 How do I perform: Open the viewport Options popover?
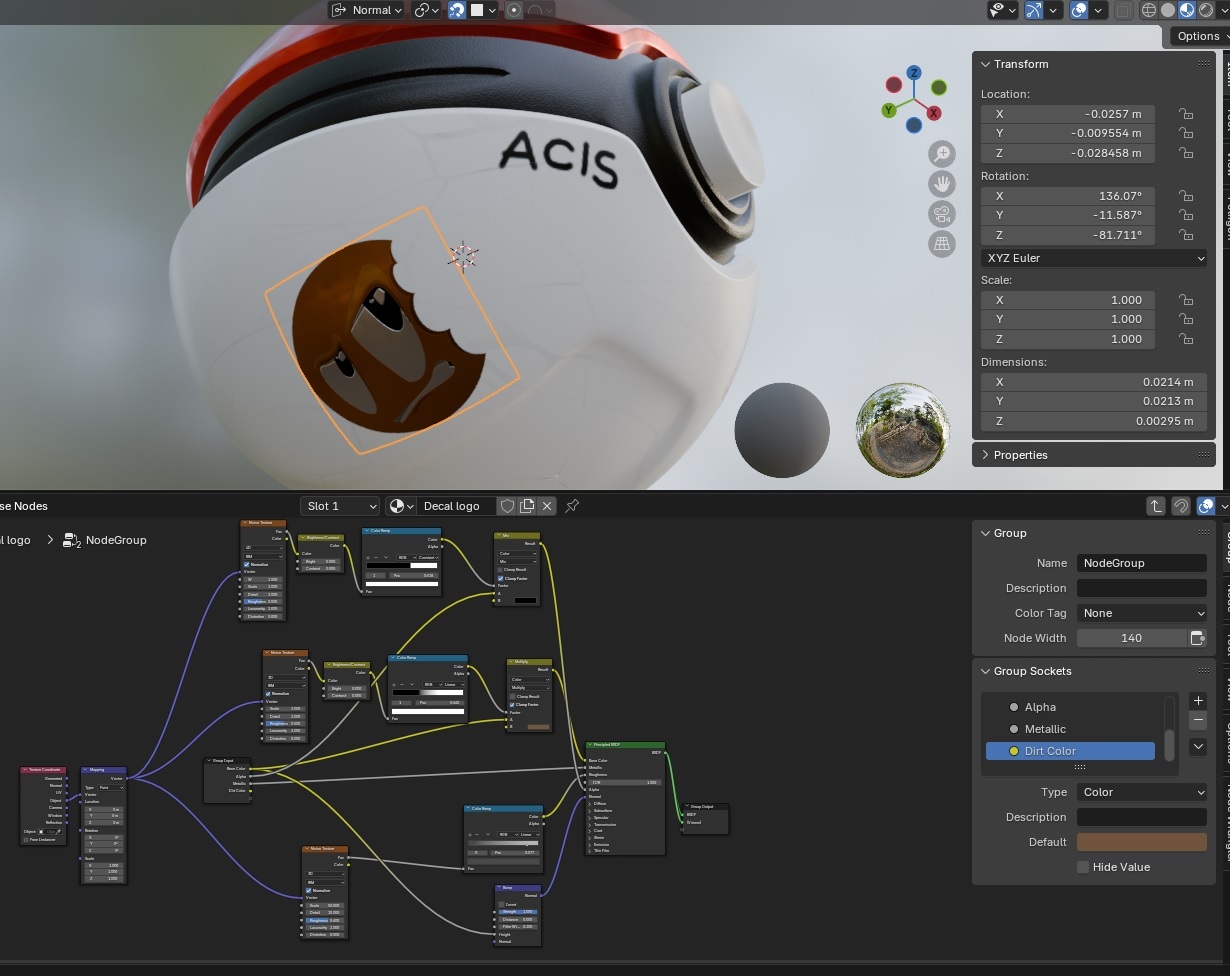coord(1199,36)
